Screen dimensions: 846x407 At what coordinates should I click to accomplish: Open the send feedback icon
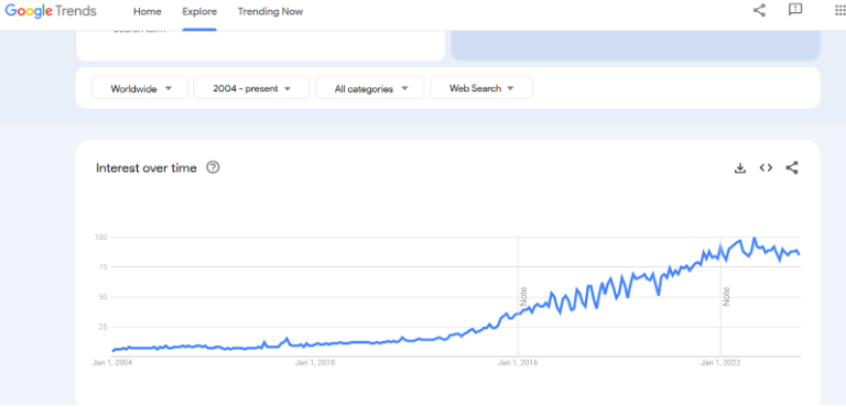point(795,11)
